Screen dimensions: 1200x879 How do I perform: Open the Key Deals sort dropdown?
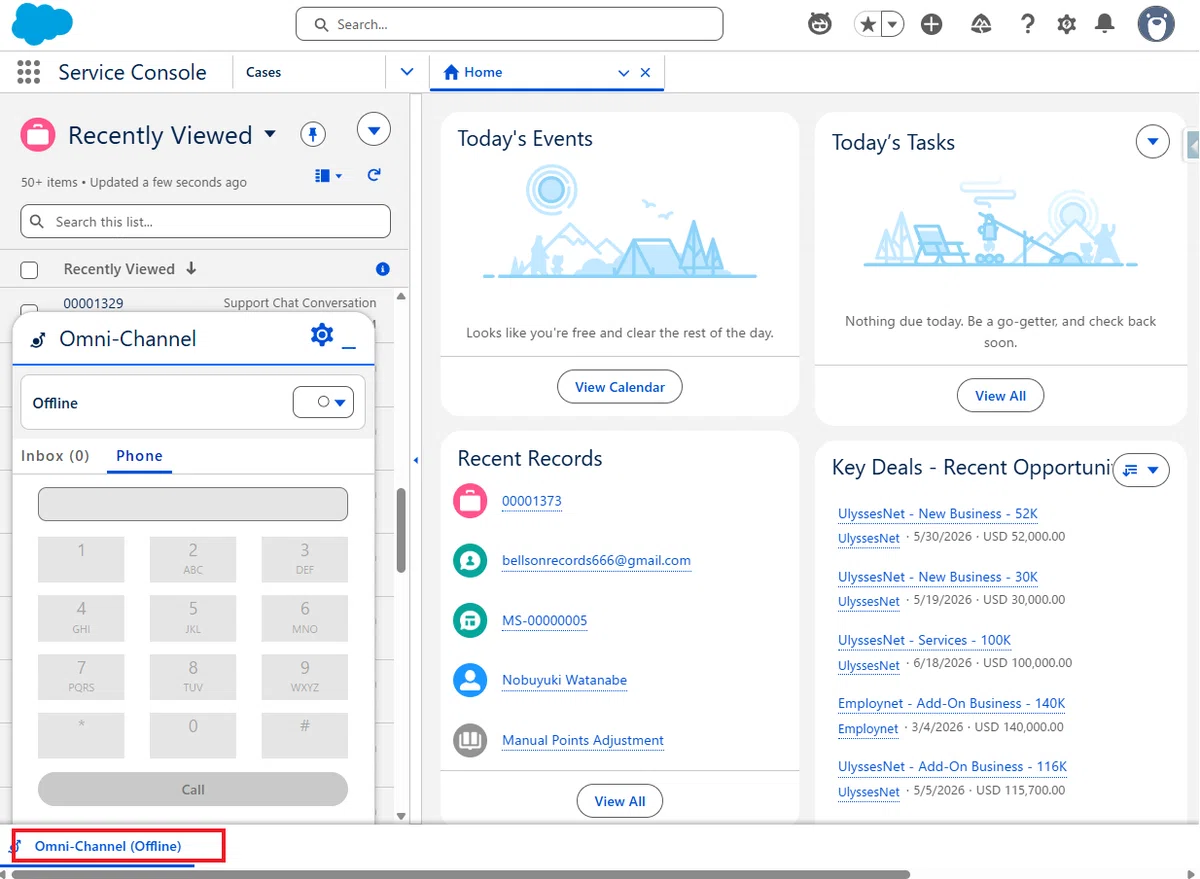click(x=1142, y=470)
